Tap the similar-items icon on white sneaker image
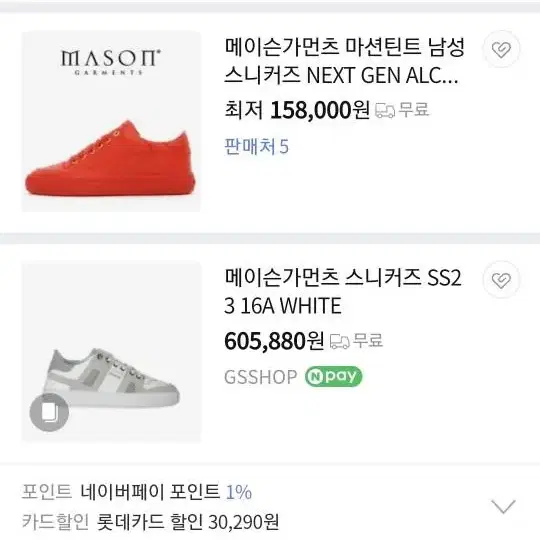This screenshot has width=540, height=540. pos(49,412)
